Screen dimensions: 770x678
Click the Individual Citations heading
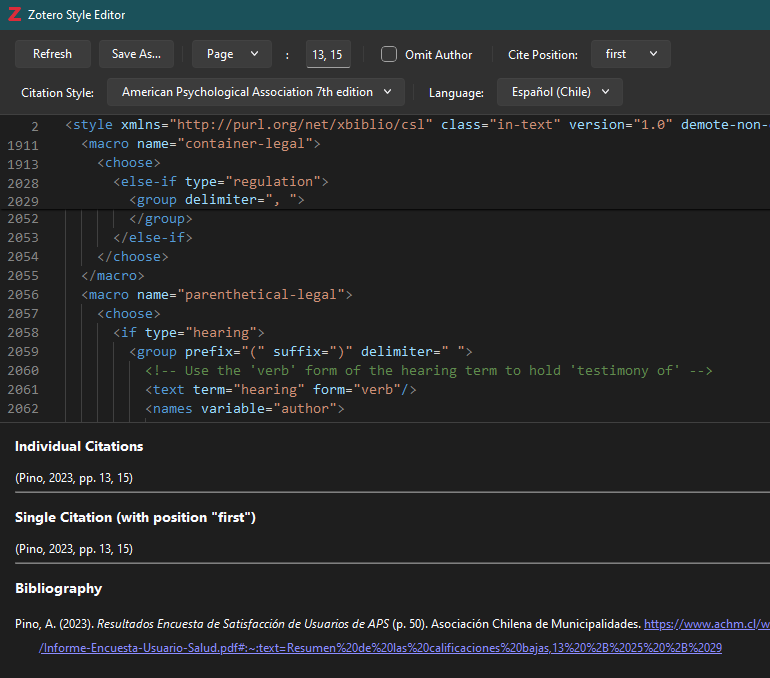tap(79, 446)
